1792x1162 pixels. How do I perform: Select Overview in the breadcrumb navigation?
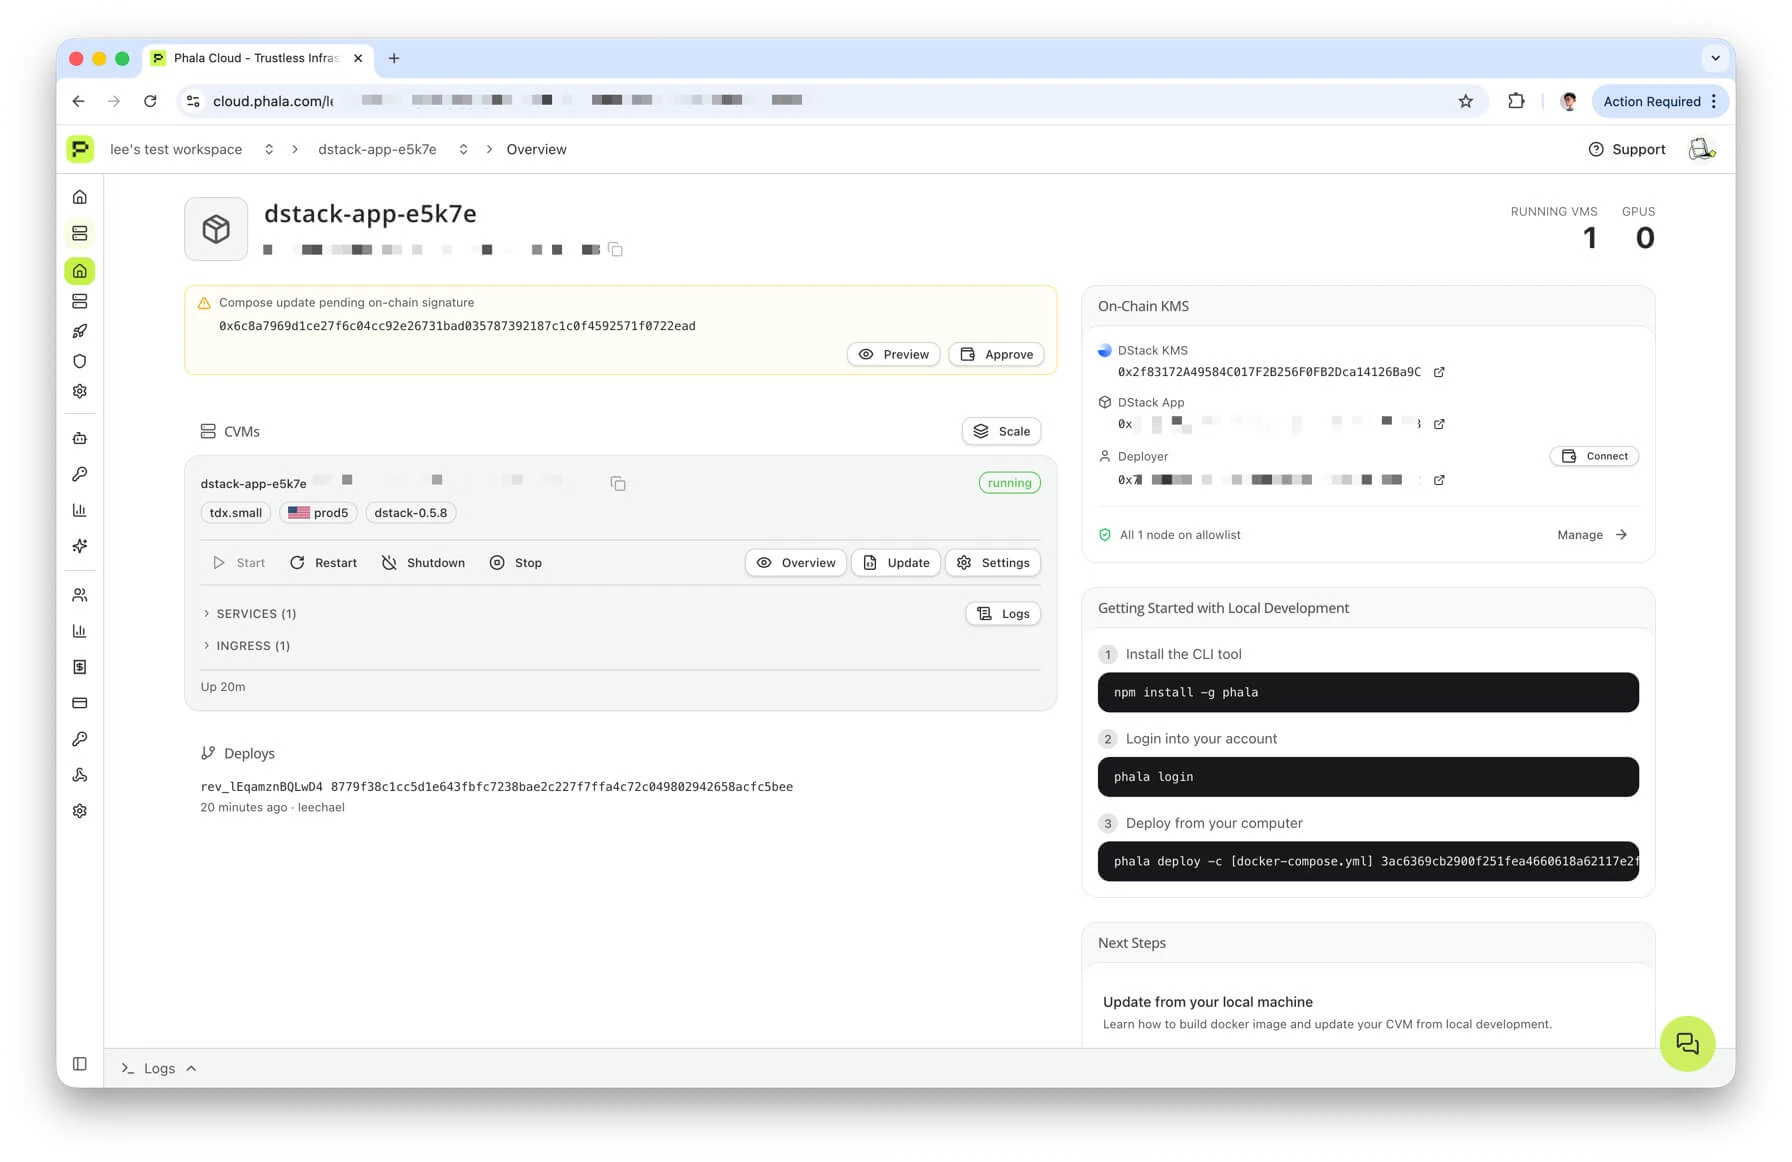[x=536, y=149]
